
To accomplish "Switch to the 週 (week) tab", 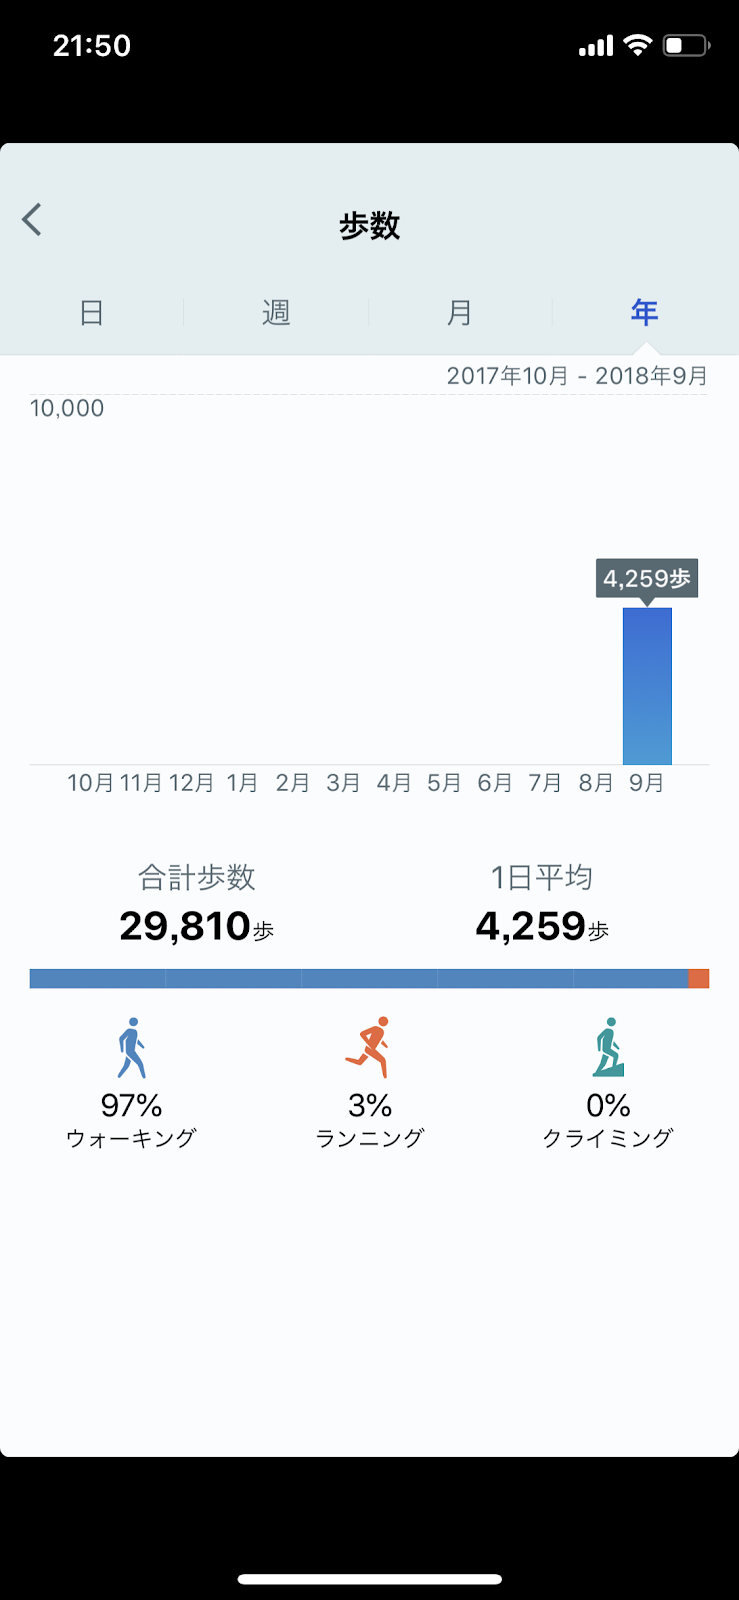I will tap(276, 313).
